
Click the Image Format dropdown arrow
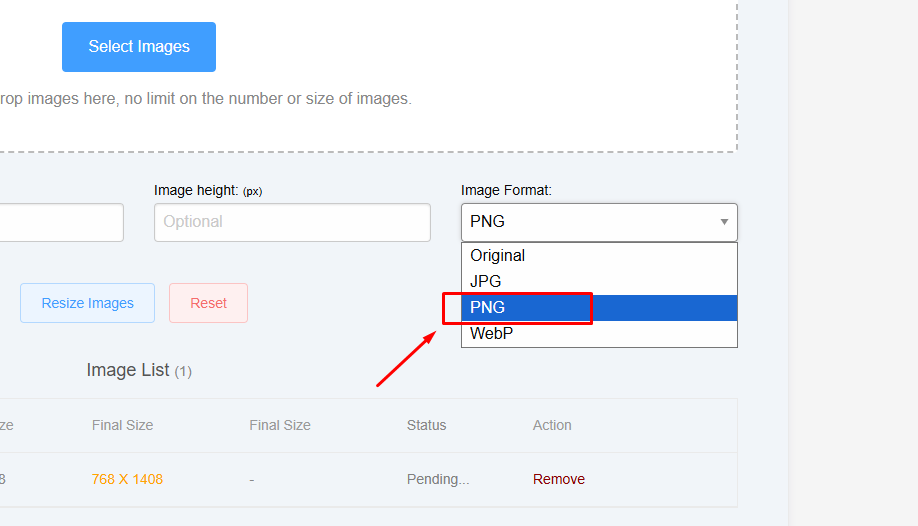[x=724, y=222]
